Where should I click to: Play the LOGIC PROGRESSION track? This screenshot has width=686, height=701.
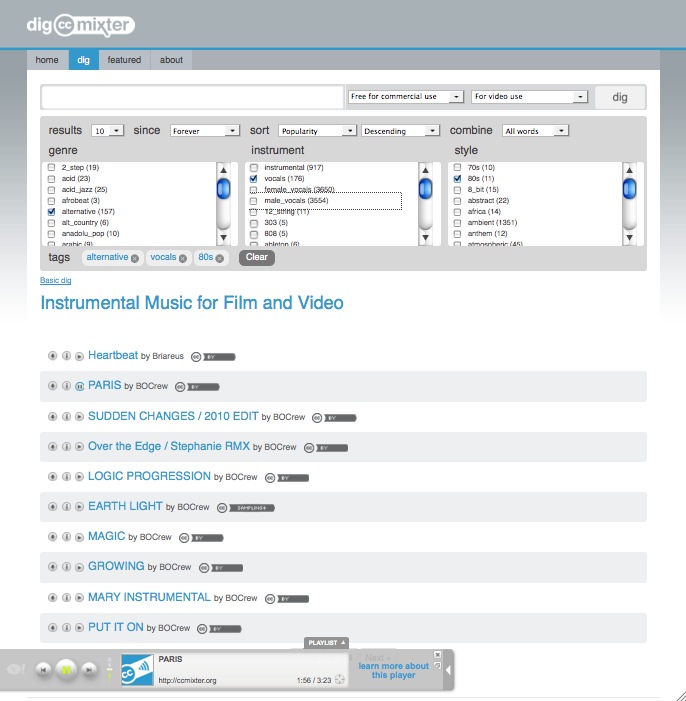[79, 477]
